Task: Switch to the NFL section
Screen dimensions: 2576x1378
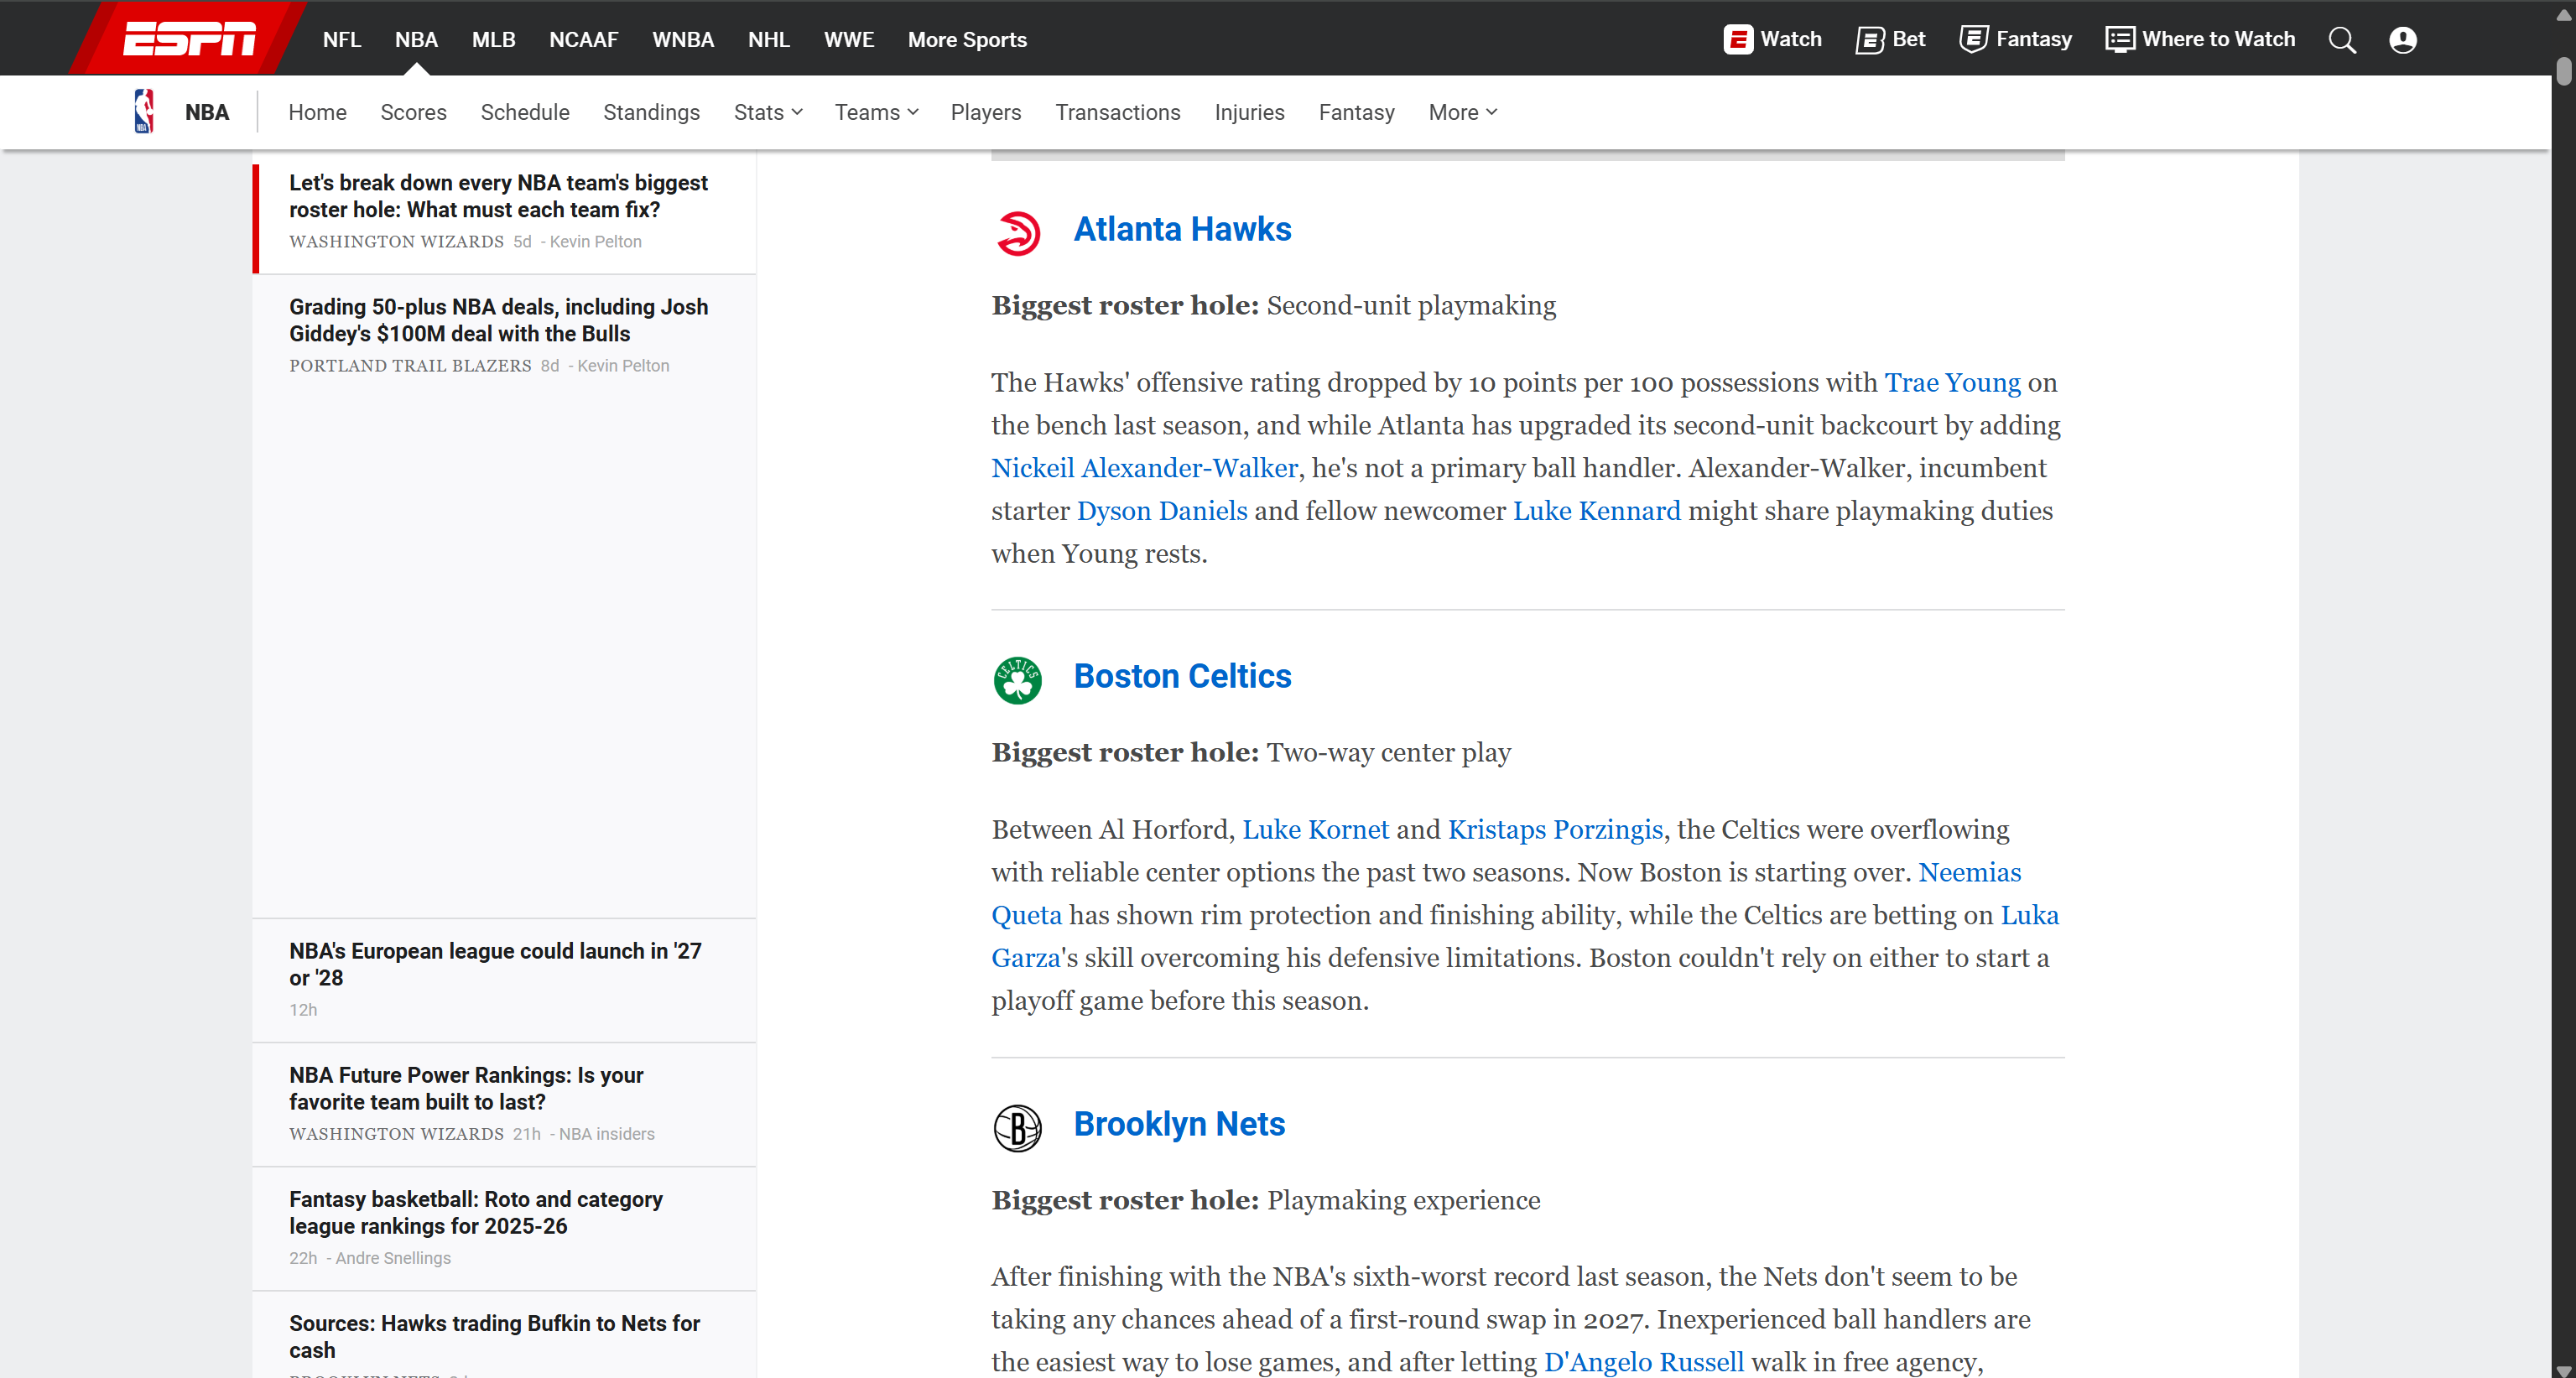Action: point(341,40)
